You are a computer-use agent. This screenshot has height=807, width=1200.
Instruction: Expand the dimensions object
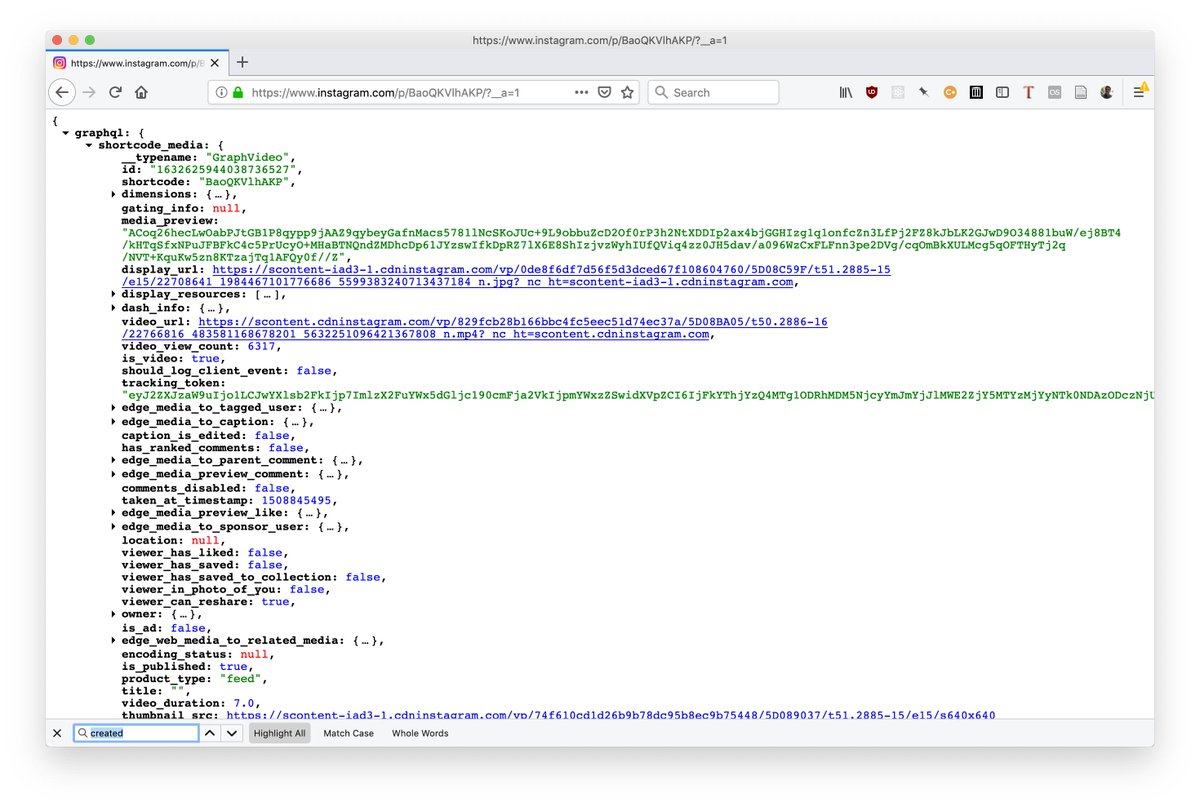coord(111,194)
